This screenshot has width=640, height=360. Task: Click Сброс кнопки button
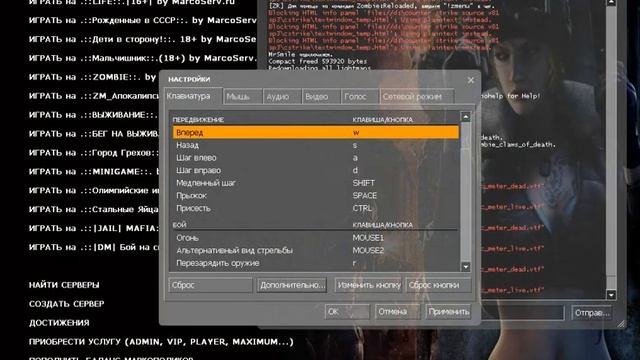(438, 285)
